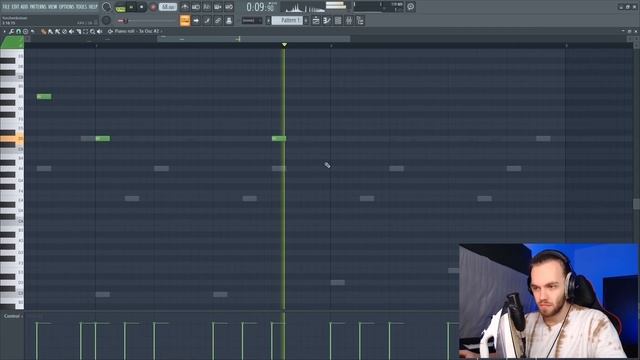Select the playback speaker tool
This screenshot has height=360, width=640.
(x=99, y=31)
